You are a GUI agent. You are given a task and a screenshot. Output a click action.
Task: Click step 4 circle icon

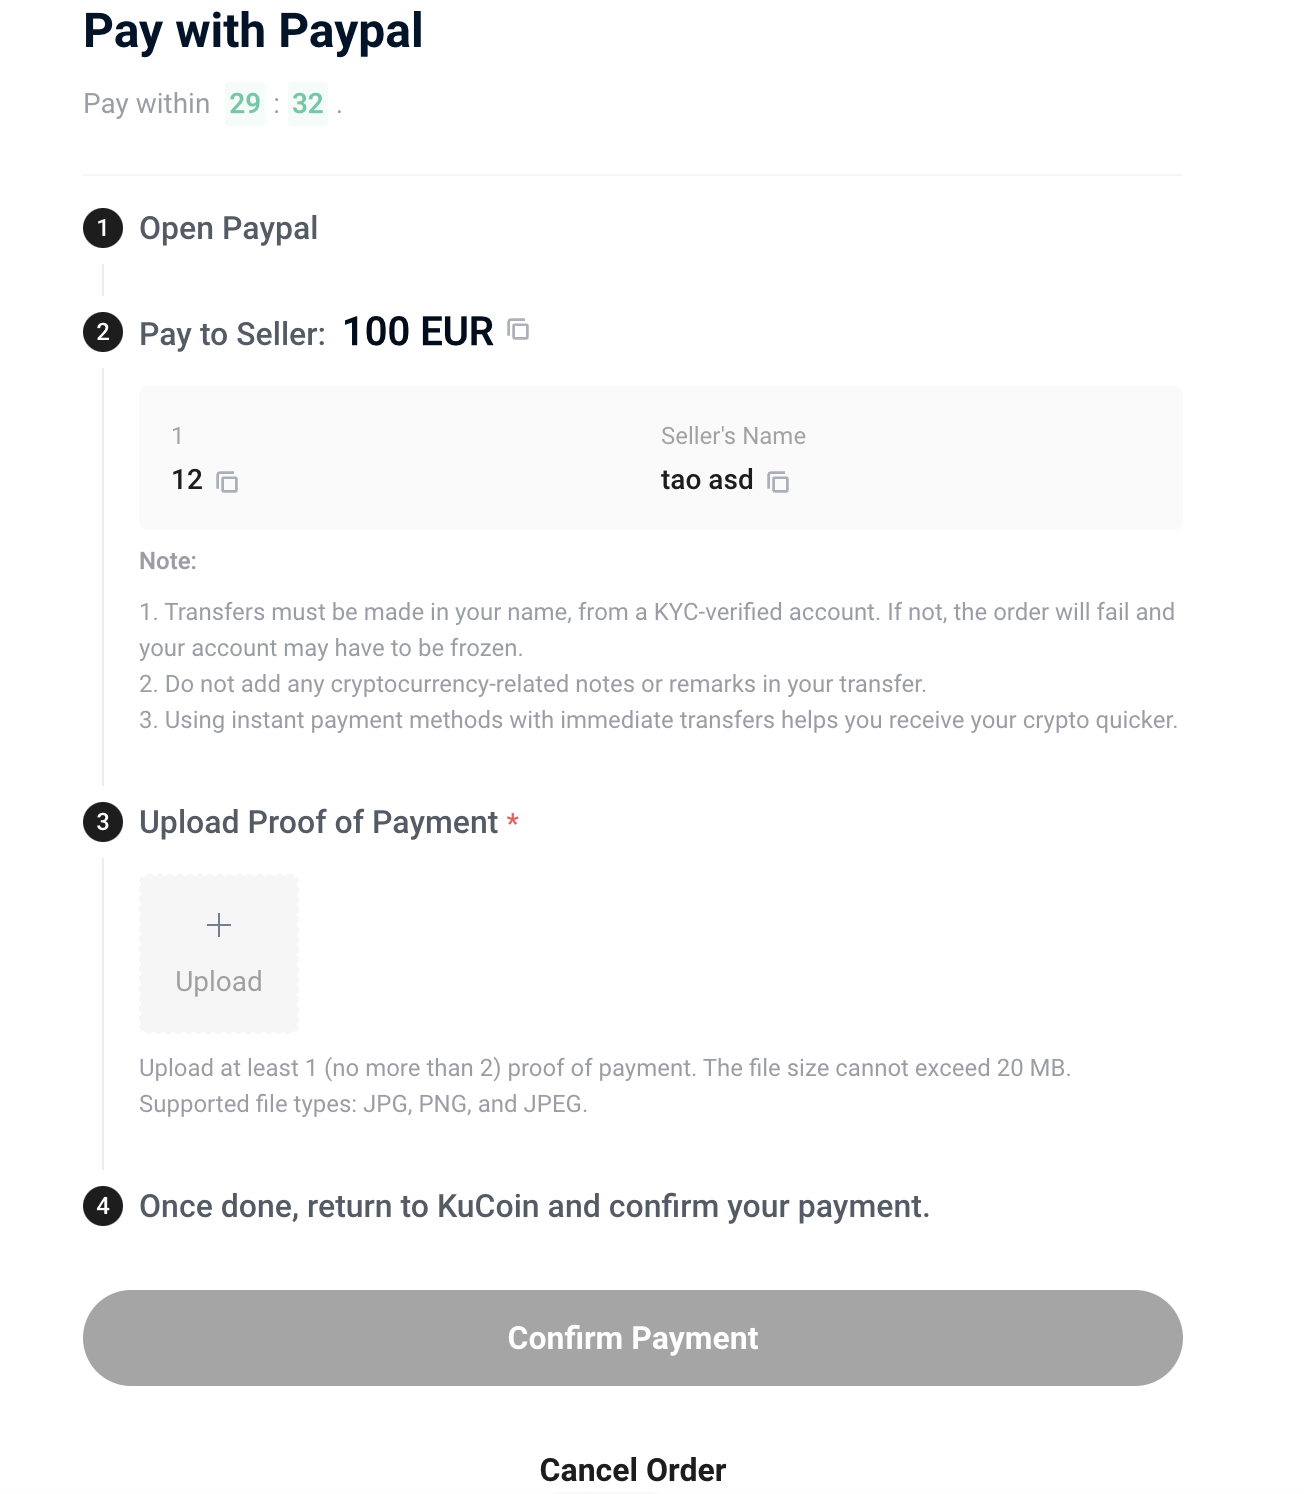pyautogui.click(x=103, y=1206)
